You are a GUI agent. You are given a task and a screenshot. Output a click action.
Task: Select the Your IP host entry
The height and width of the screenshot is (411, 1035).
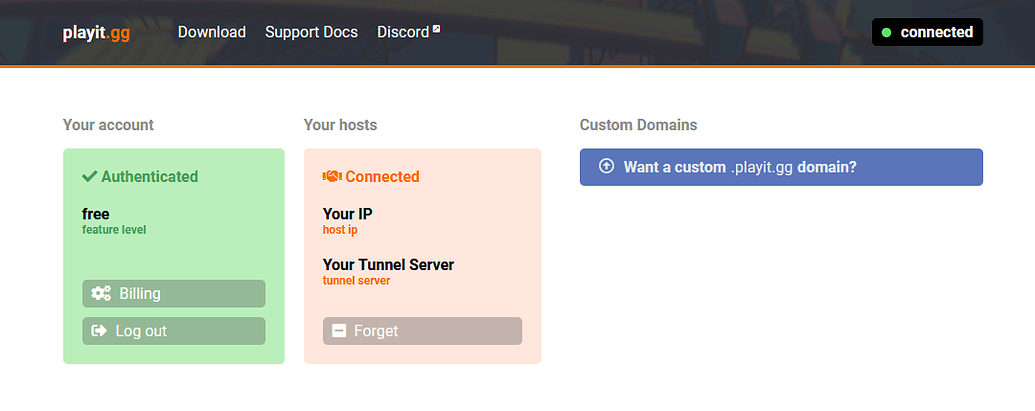(349, 221)
